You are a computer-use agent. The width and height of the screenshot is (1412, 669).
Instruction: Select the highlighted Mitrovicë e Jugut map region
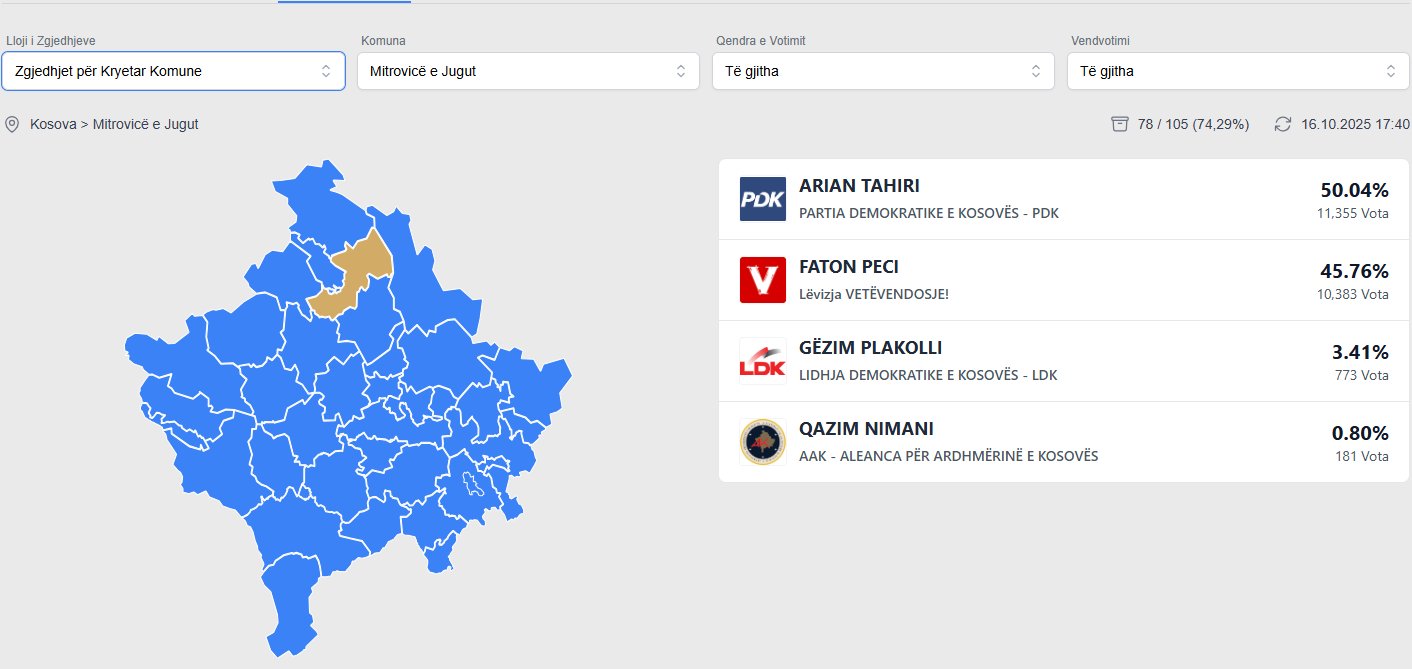coord(355,275)
